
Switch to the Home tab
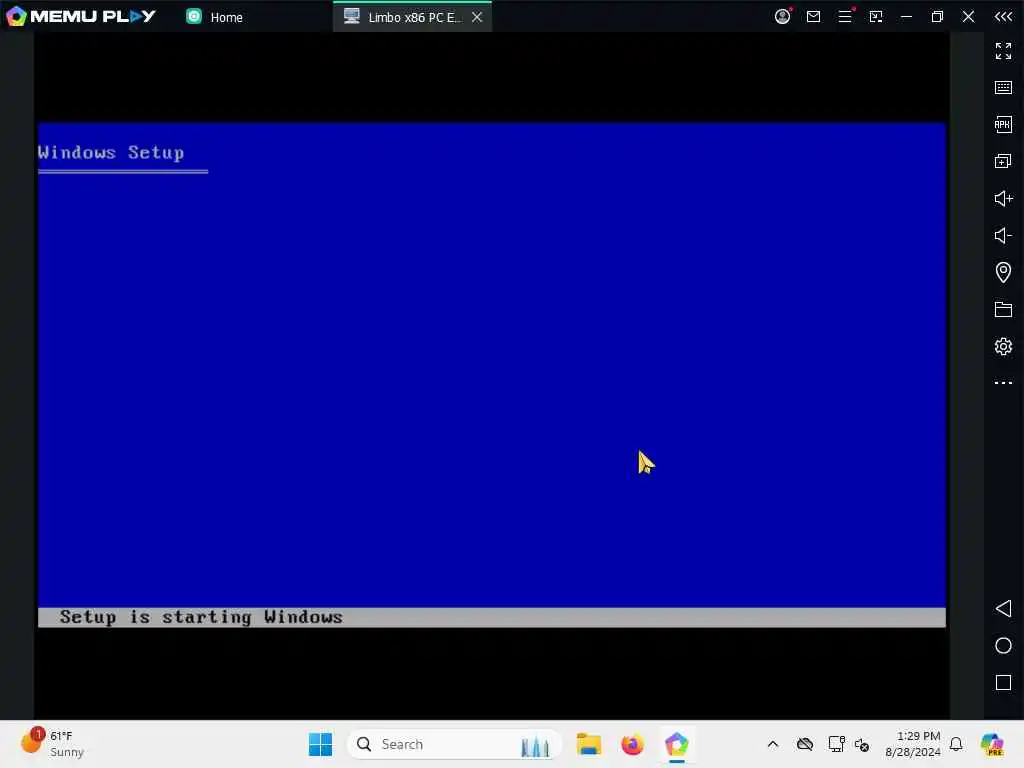pos(215,17)
